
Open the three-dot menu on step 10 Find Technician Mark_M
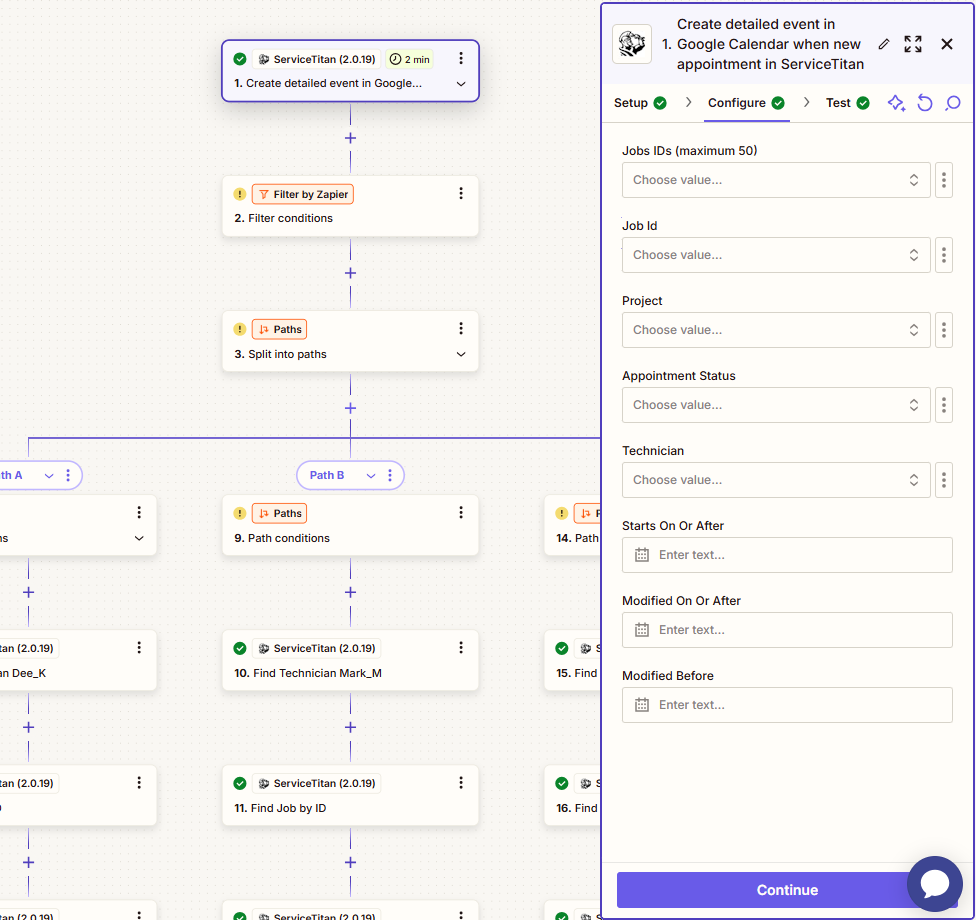point(461,647)
